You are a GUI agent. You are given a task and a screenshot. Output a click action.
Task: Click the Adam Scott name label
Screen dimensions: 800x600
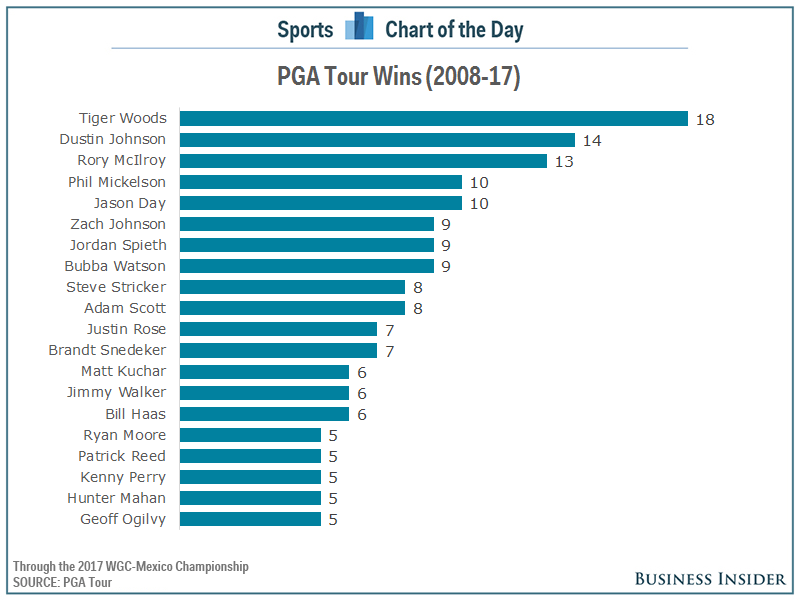tap(125, 308)
